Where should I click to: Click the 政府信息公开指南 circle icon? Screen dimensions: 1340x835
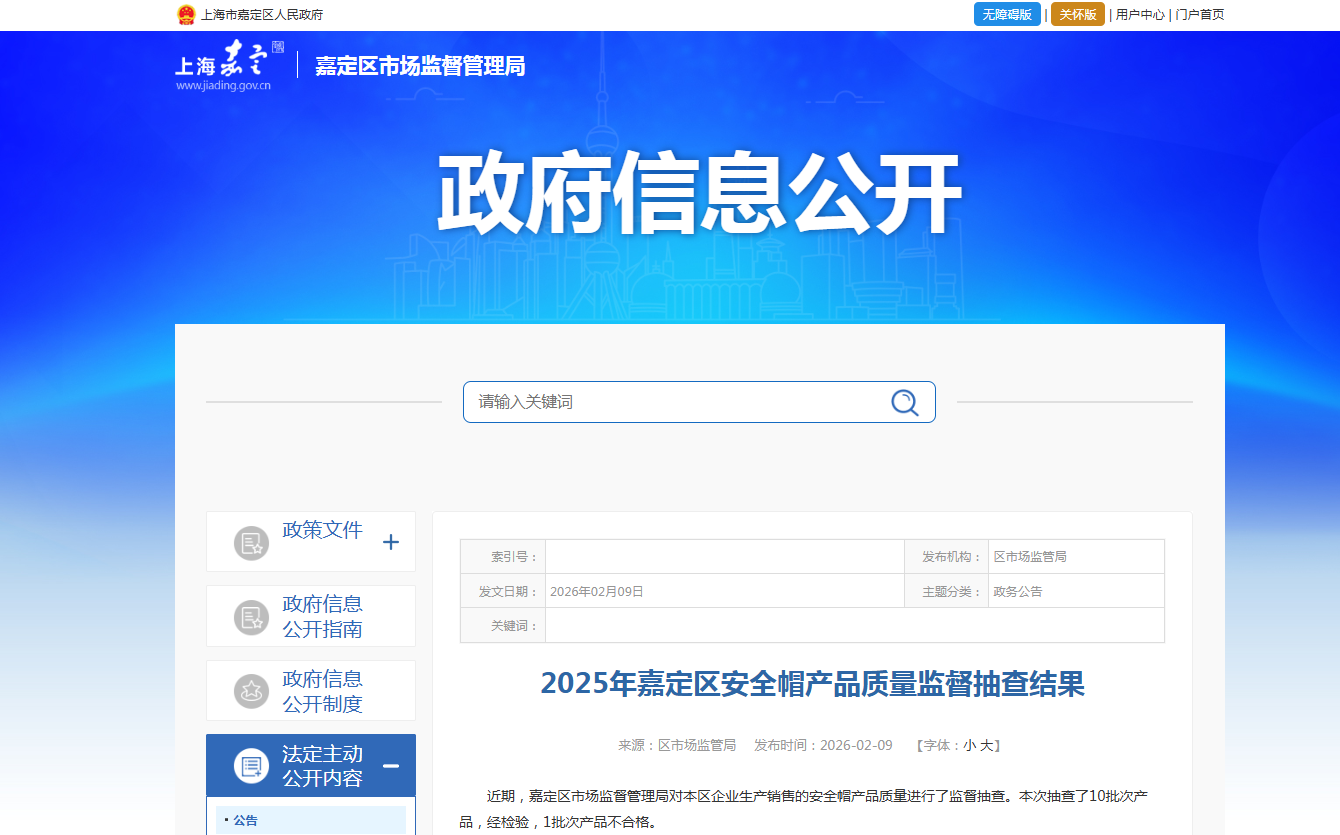[x=251, y=617]
